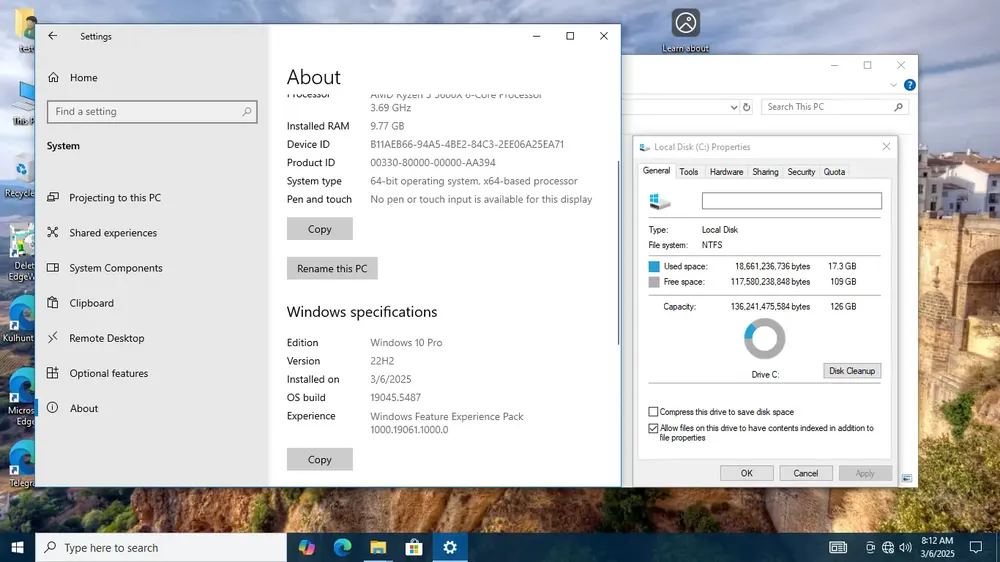Expand the Explorer address bar dropdown

pos(733,107)
